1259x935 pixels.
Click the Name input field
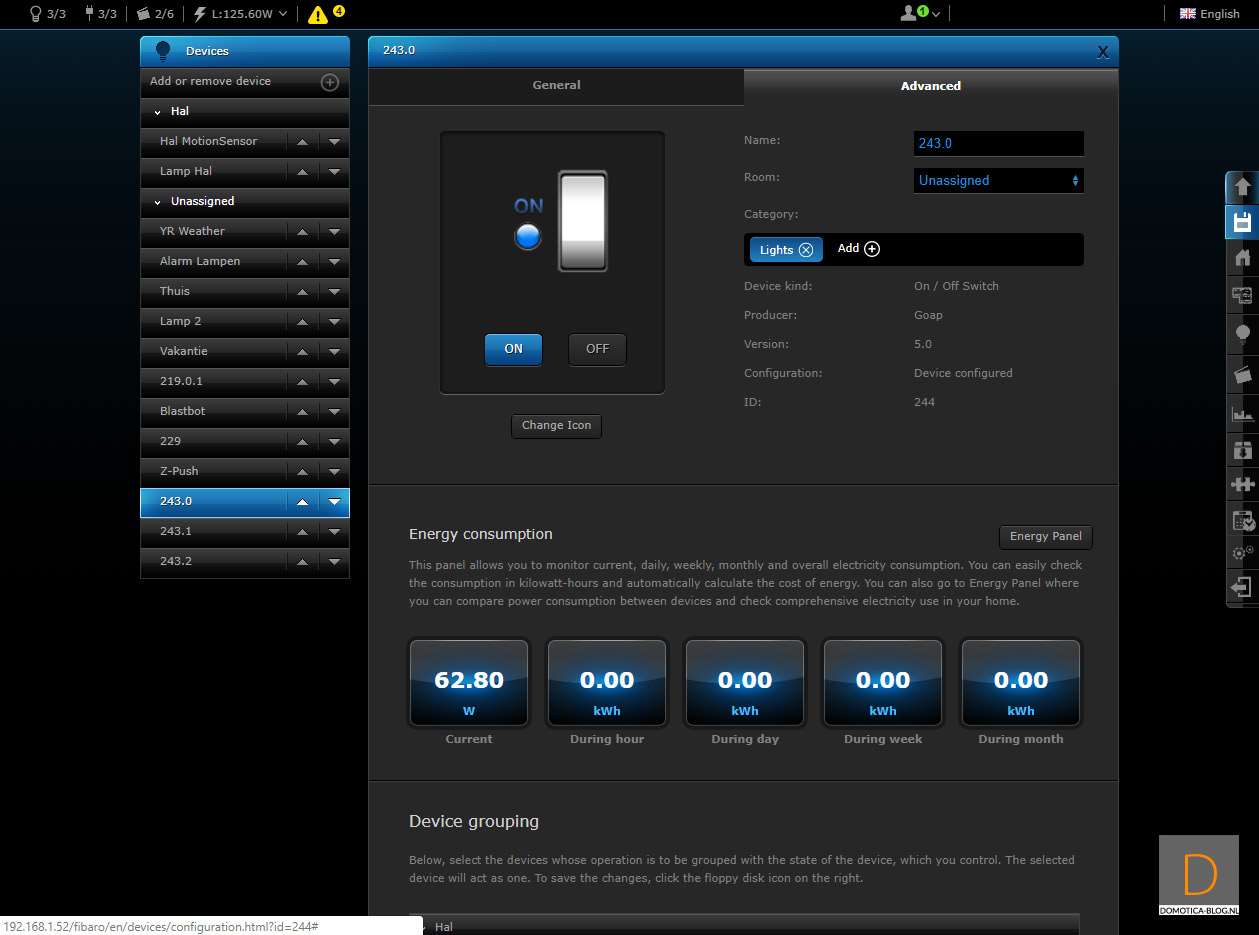998,144
